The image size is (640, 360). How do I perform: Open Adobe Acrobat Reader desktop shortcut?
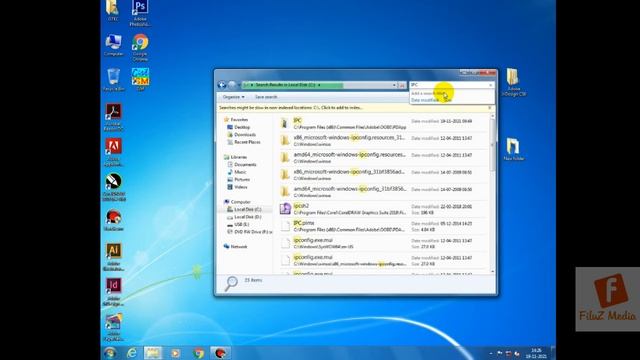113,117
